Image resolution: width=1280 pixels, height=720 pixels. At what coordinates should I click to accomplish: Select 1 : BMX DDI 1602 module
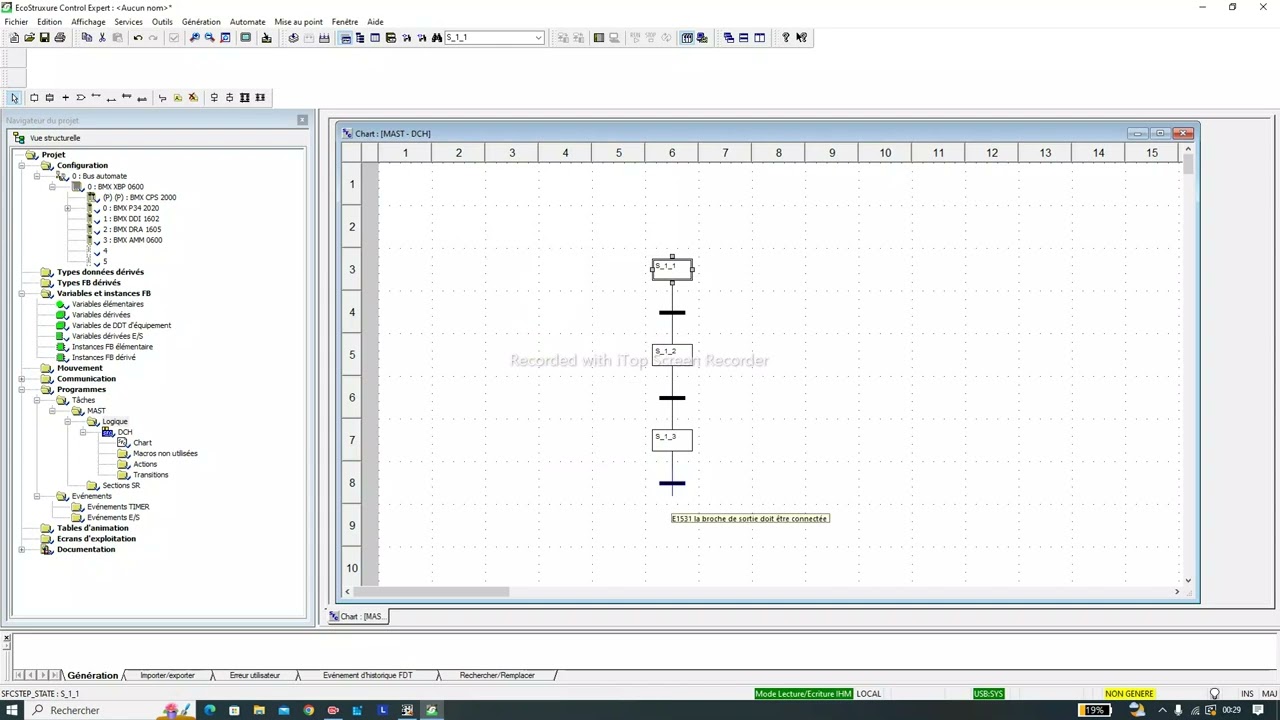point(131,219)
